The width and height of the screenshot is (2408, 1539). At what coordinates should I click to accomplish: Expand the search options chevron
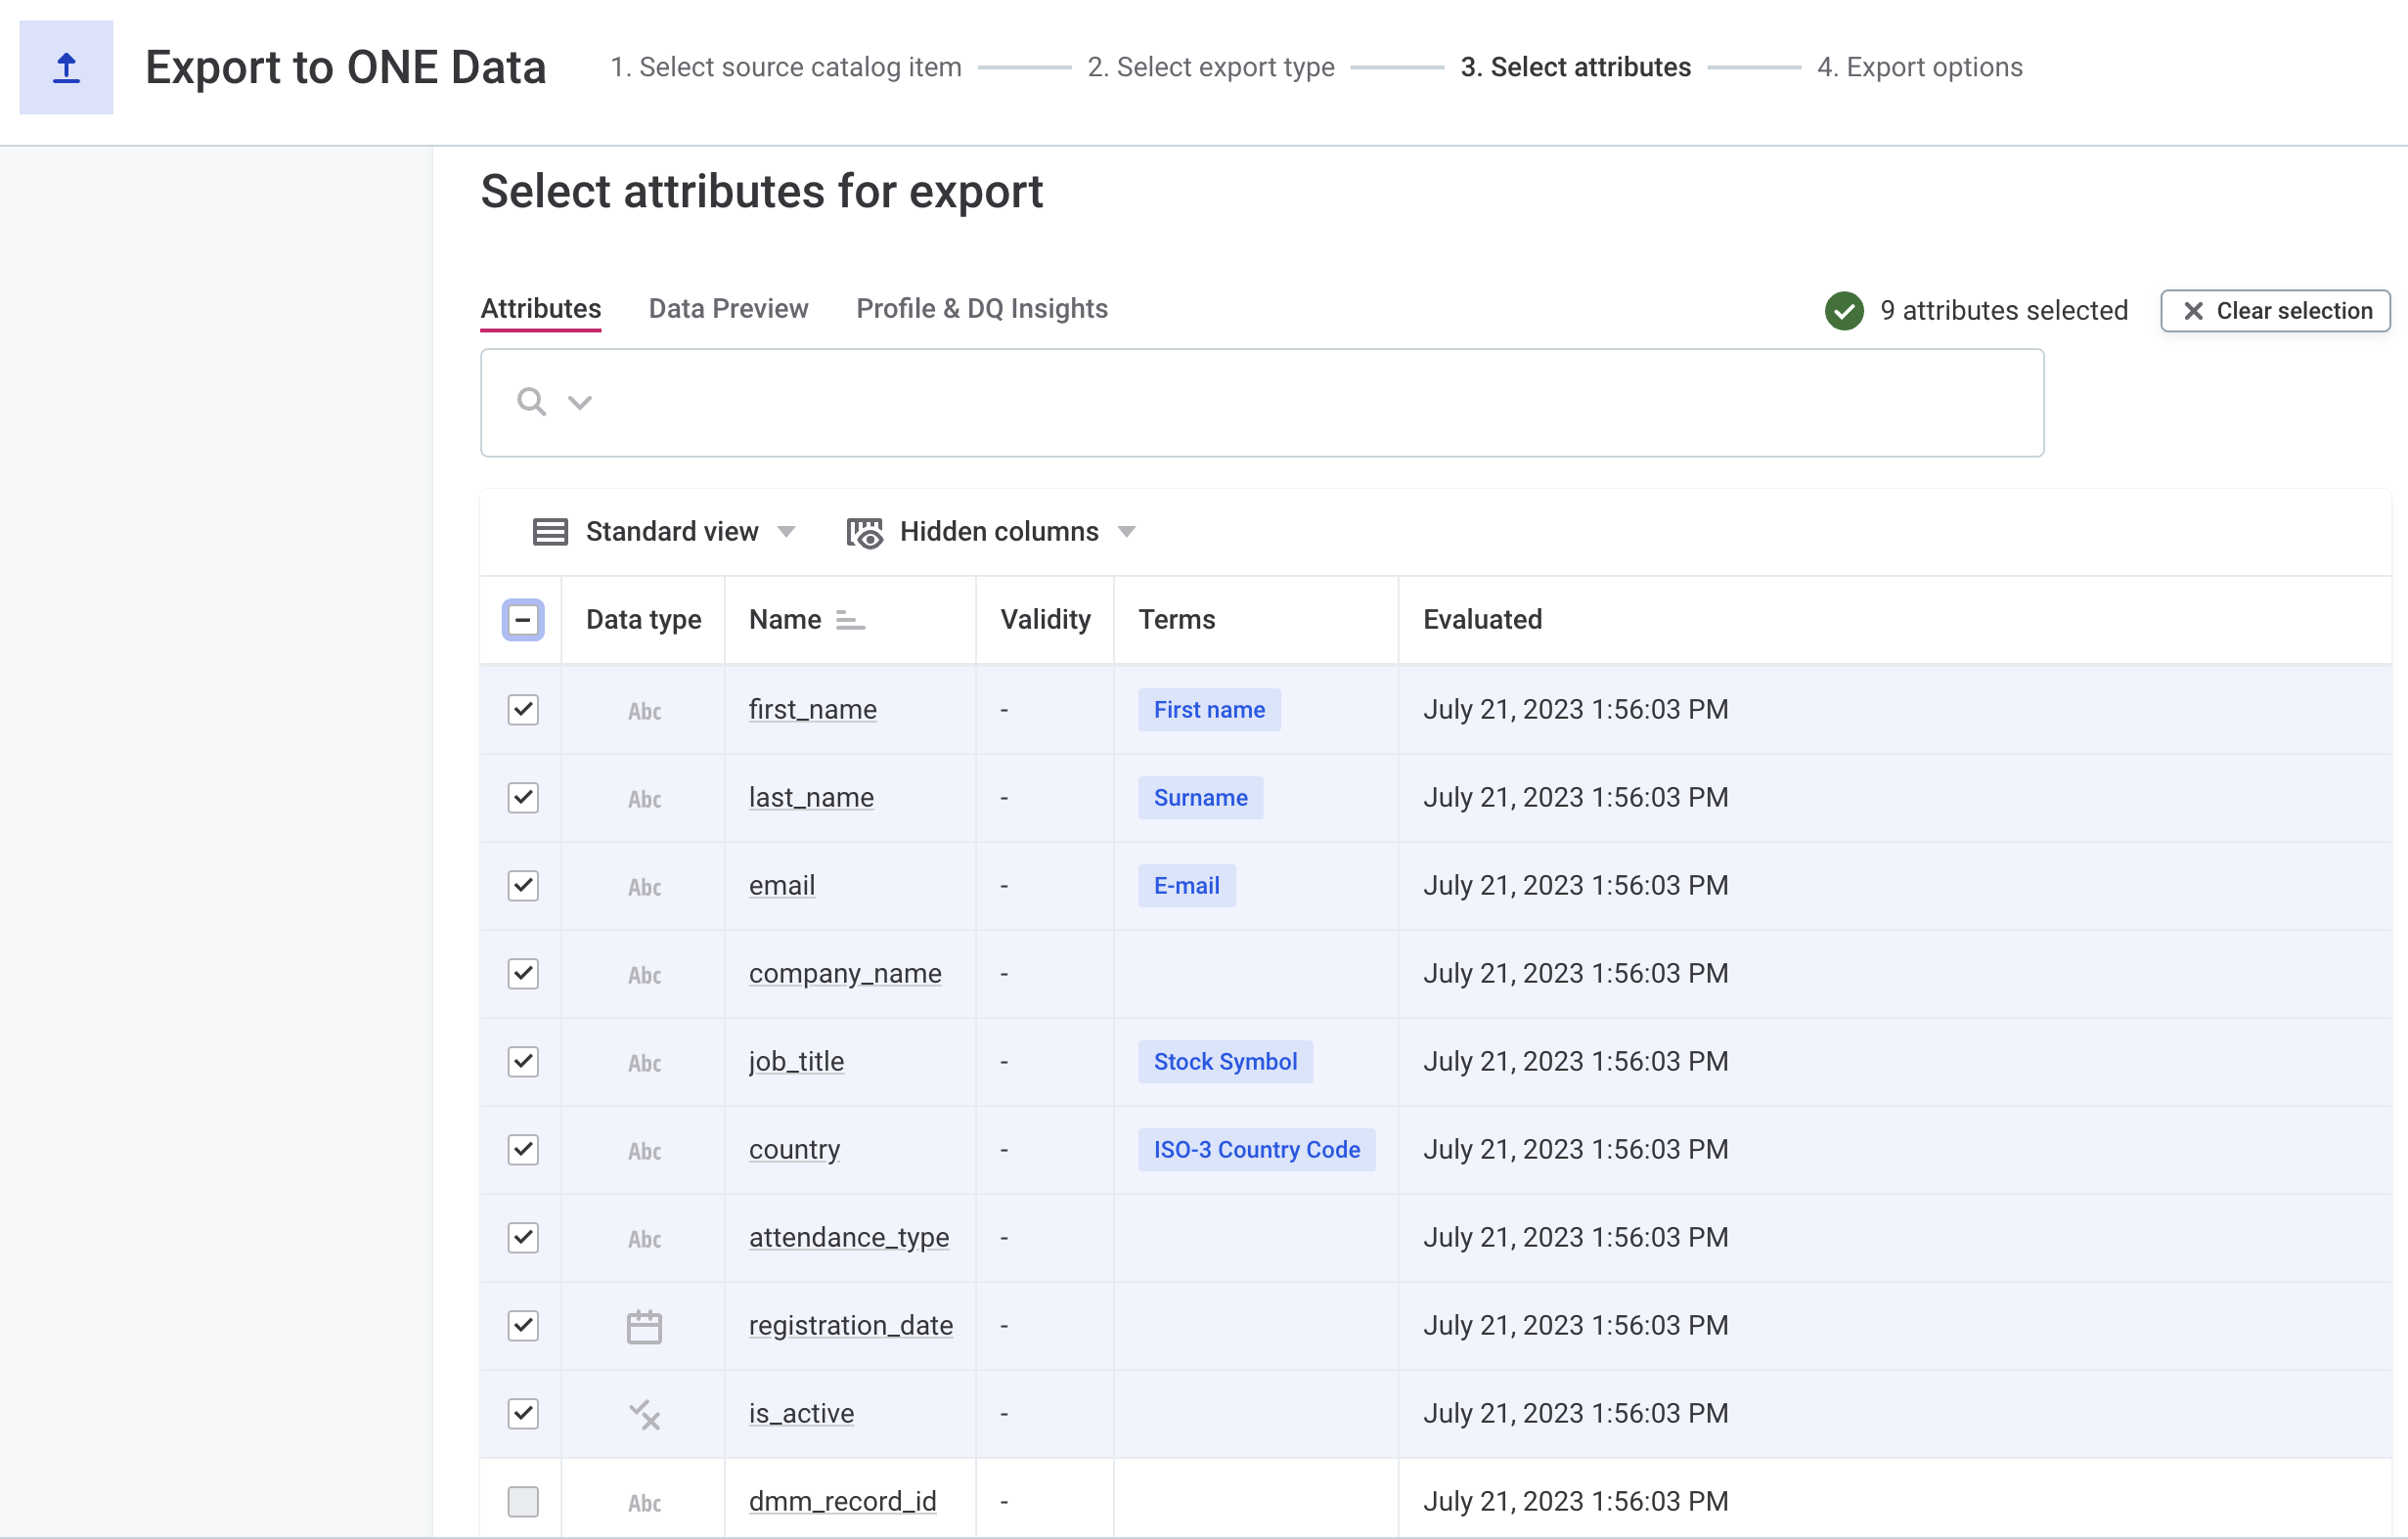580,402
